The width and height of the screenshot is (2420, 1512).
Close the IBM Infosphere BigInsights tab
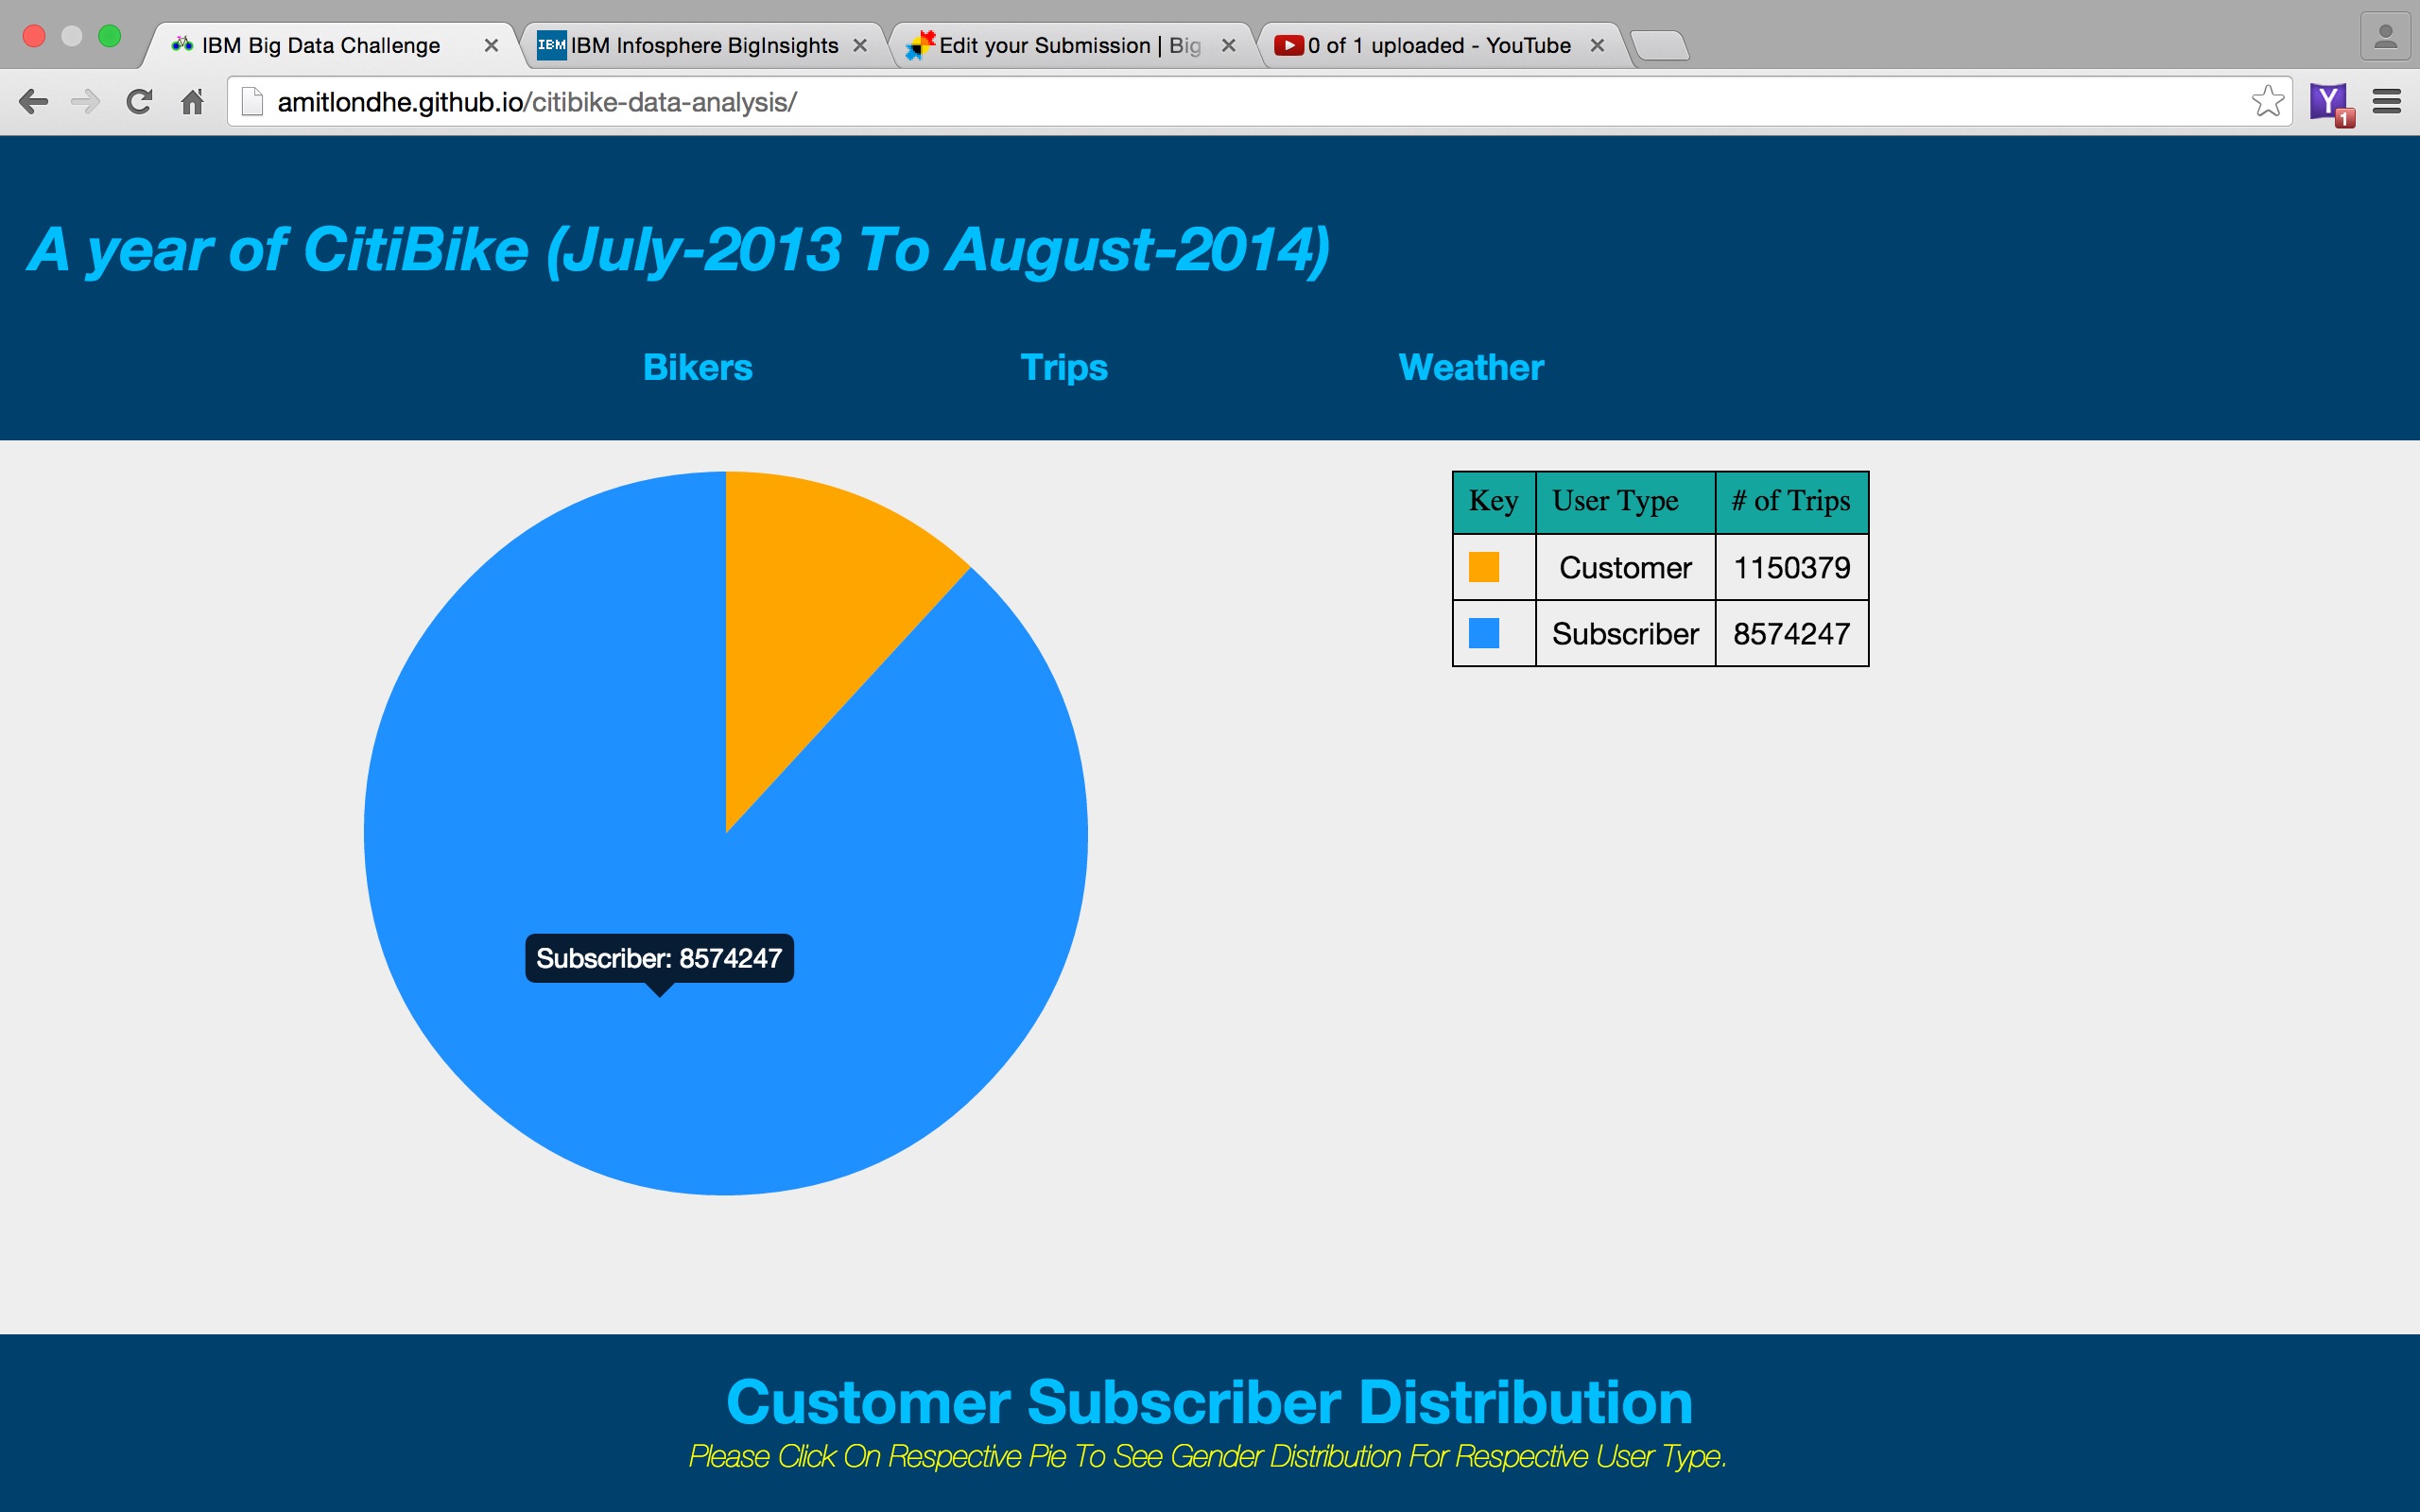(860, 46)
